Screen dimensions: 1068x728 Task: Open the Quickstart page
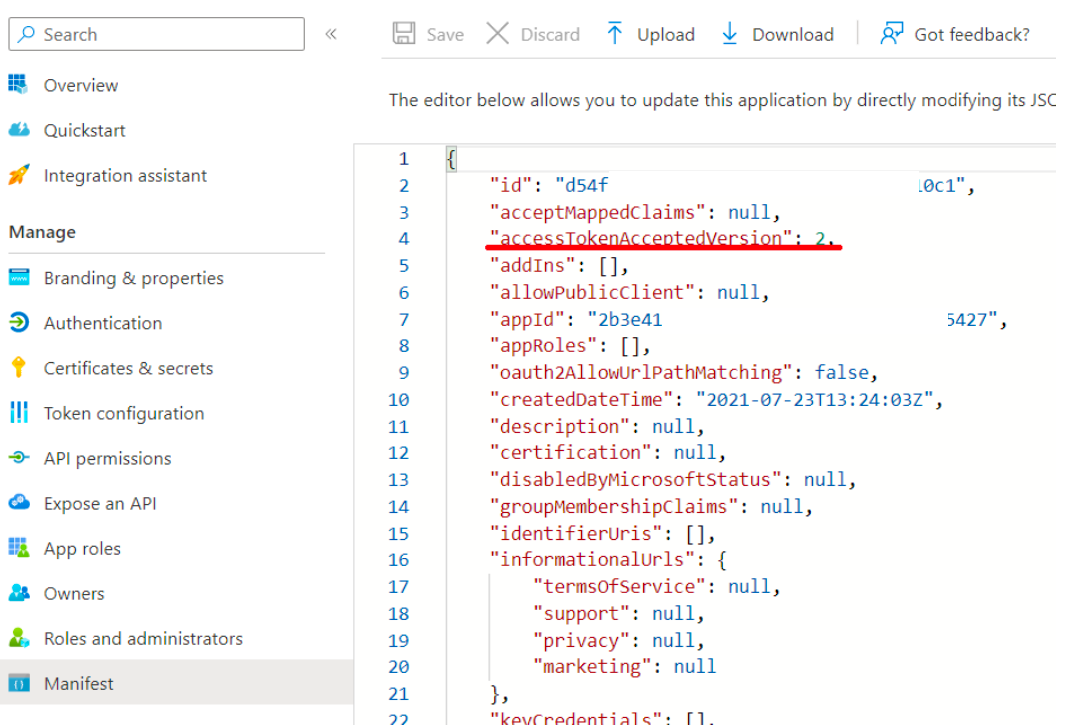click(84, 130)
